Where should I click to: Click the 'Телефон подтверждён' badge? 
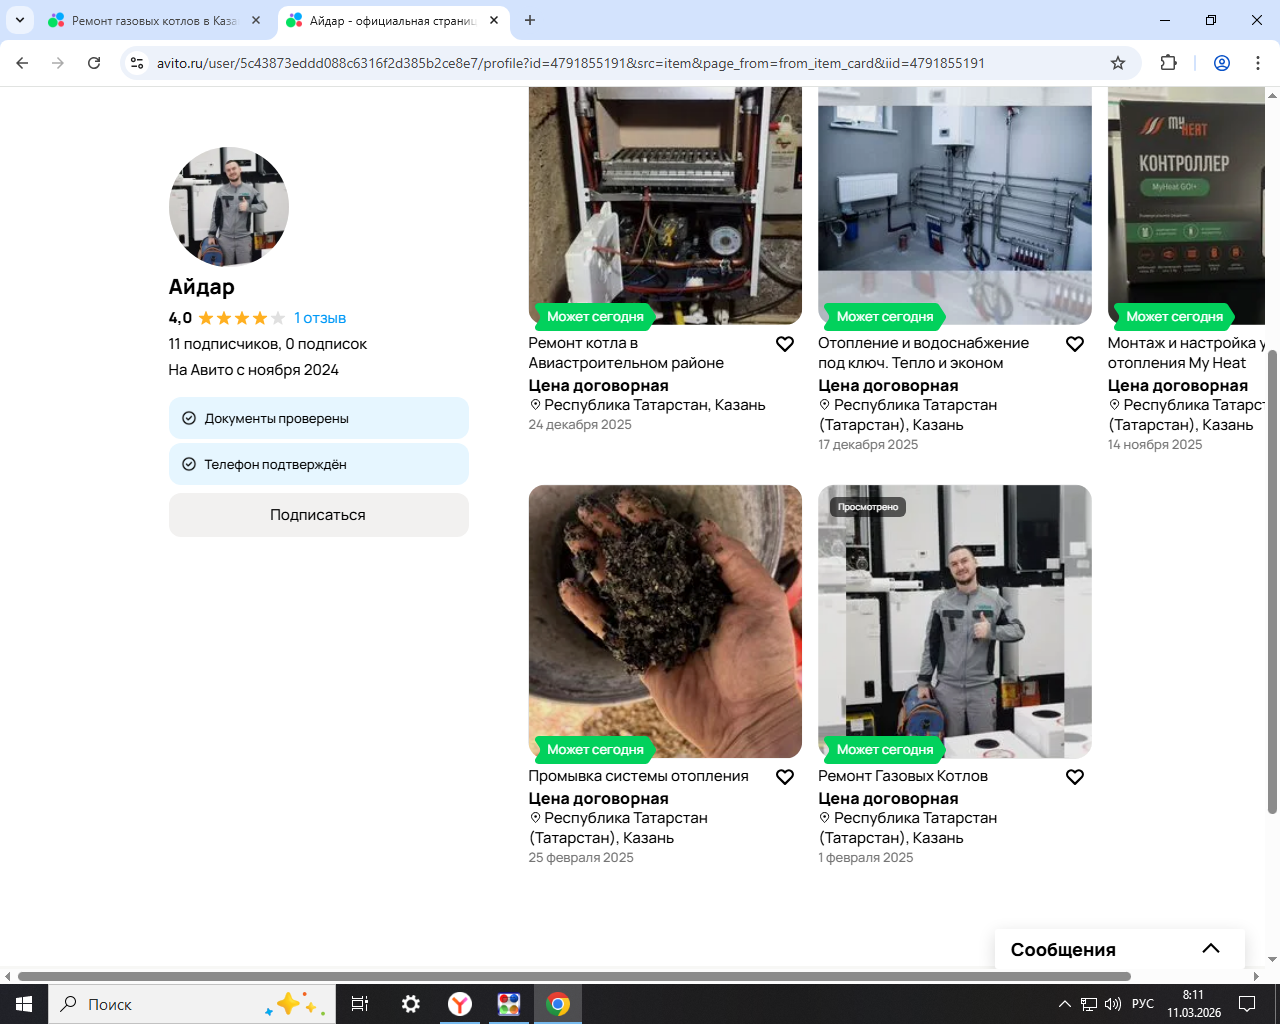319,464
